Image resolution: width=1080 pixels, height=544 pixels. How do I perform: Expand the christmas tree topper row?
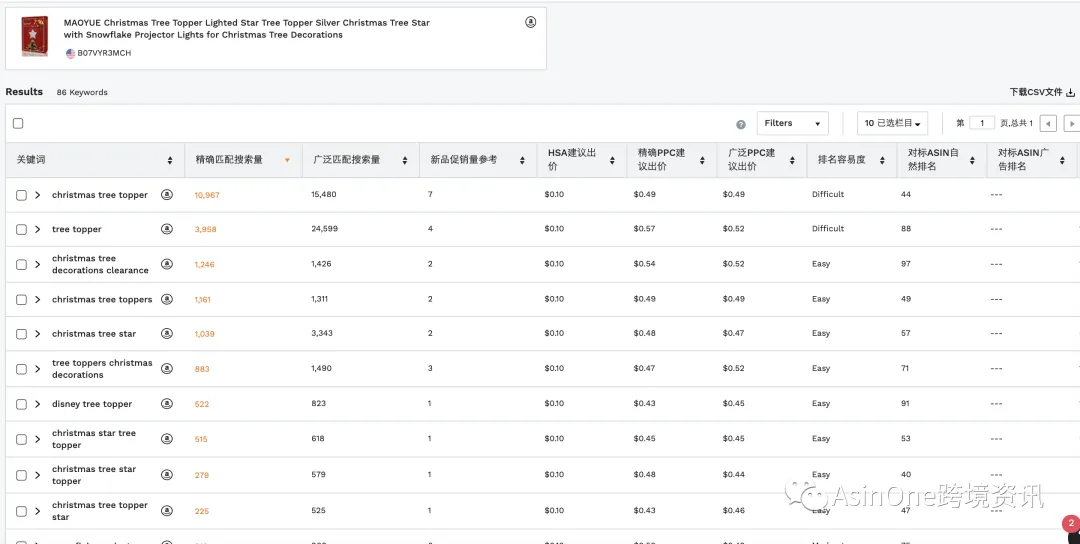click(x=38, y=195)
